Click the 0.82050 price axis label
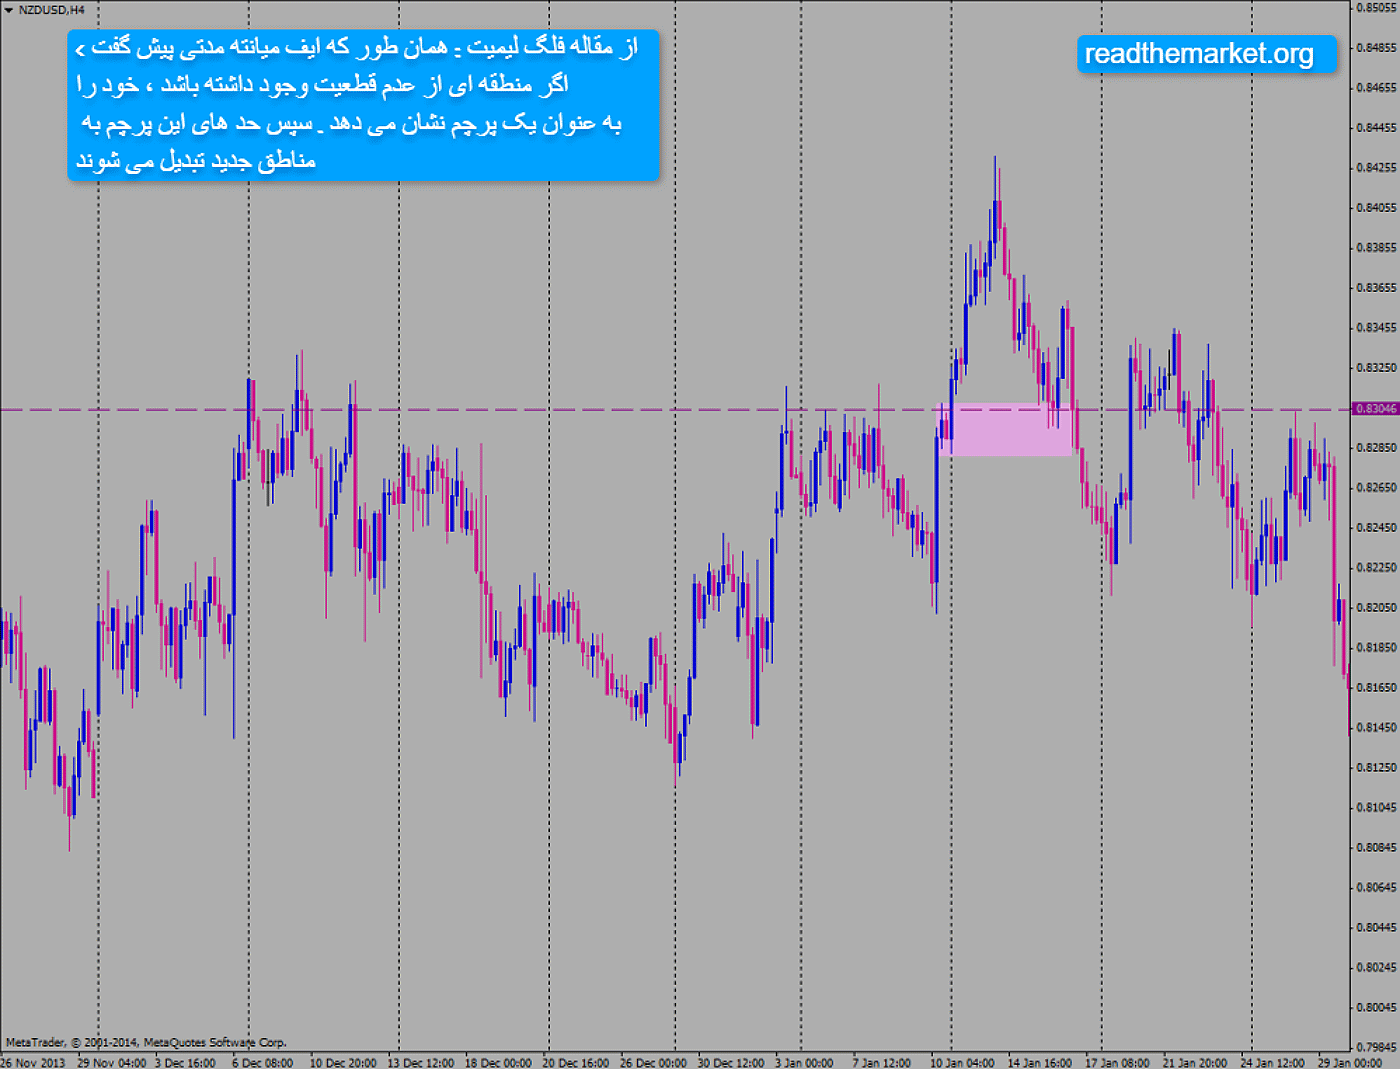 click(x=1376, y=608)
